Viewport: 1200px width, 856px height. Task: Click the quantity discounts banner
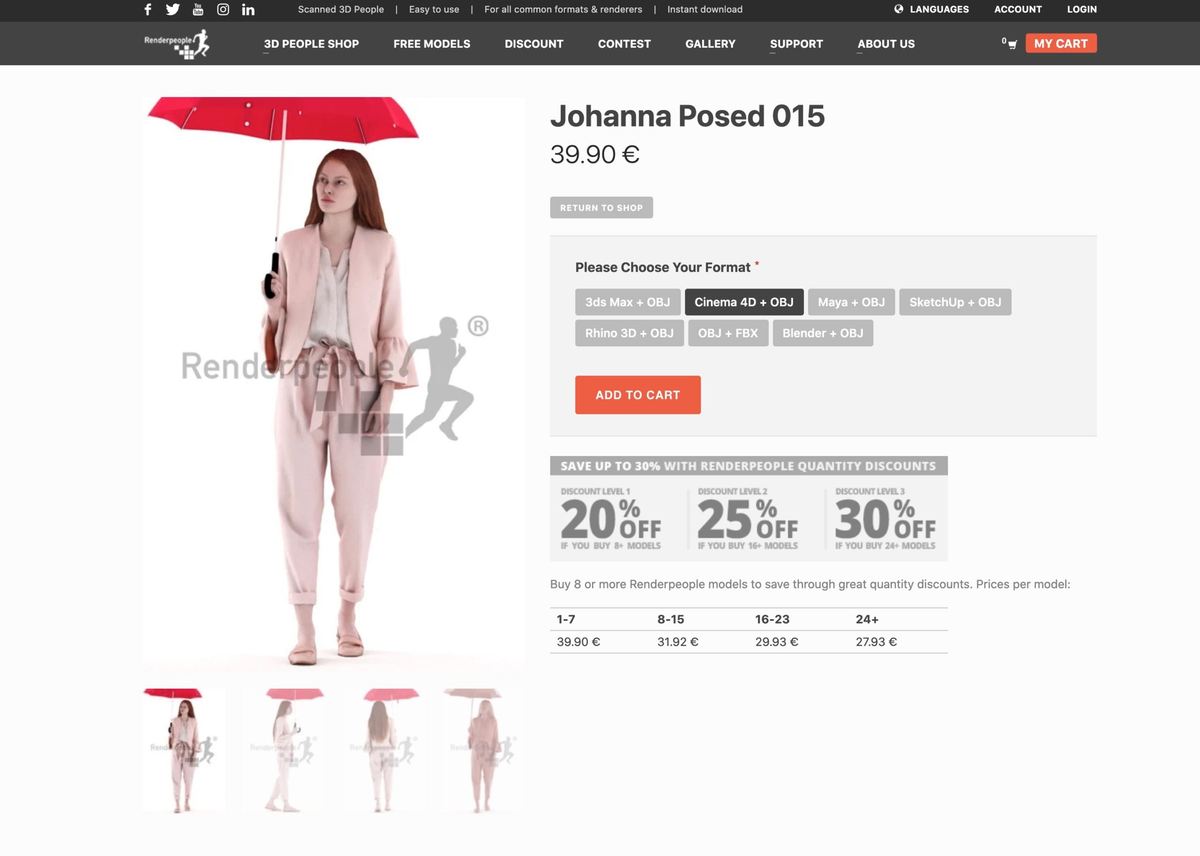[x=749, y=509]
